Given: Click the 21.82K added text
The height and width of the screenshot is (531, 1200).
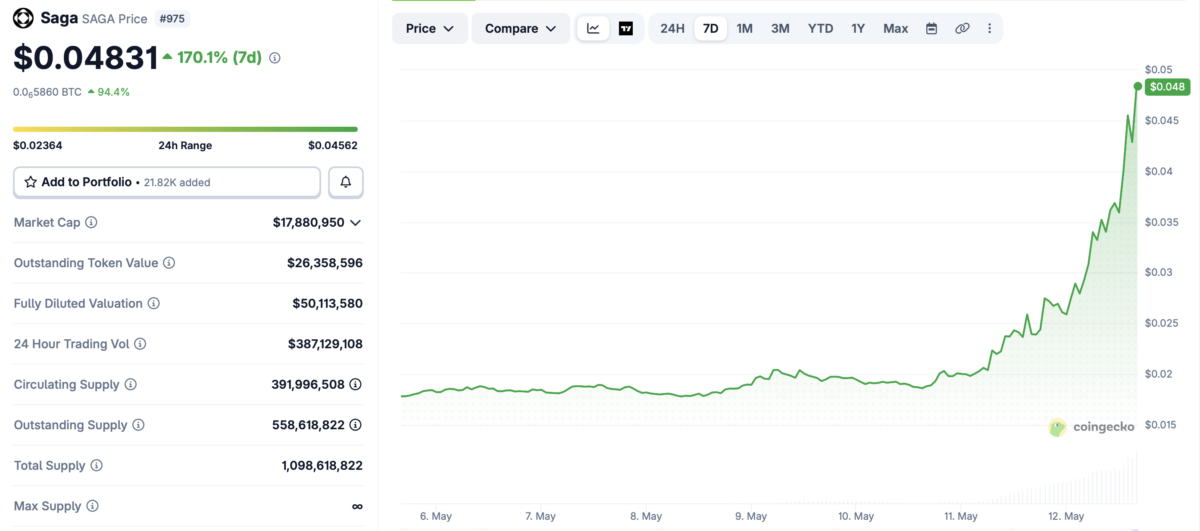Looking at the screenshot, I should pos(177,182).
